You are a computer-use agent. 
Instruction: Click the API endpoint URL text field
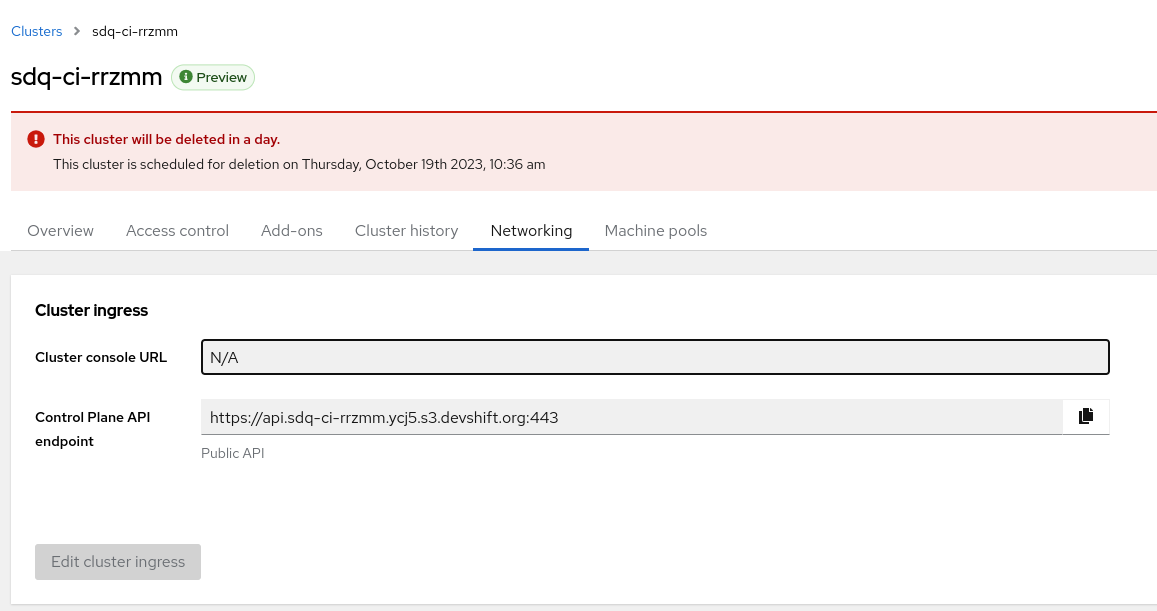(631, 417)
